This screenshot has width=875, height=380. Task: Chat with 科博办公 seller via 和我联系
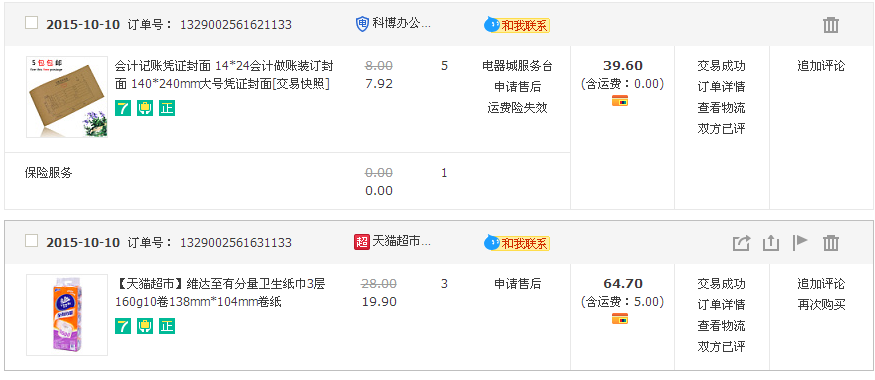517,25
